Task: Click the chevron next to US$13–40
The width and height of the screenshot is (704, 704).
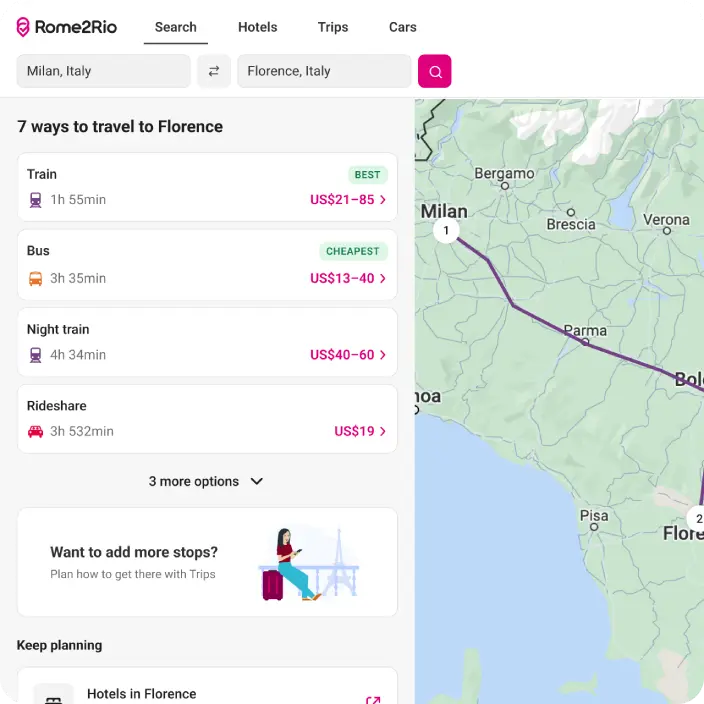Action: (x=383, y=278)
